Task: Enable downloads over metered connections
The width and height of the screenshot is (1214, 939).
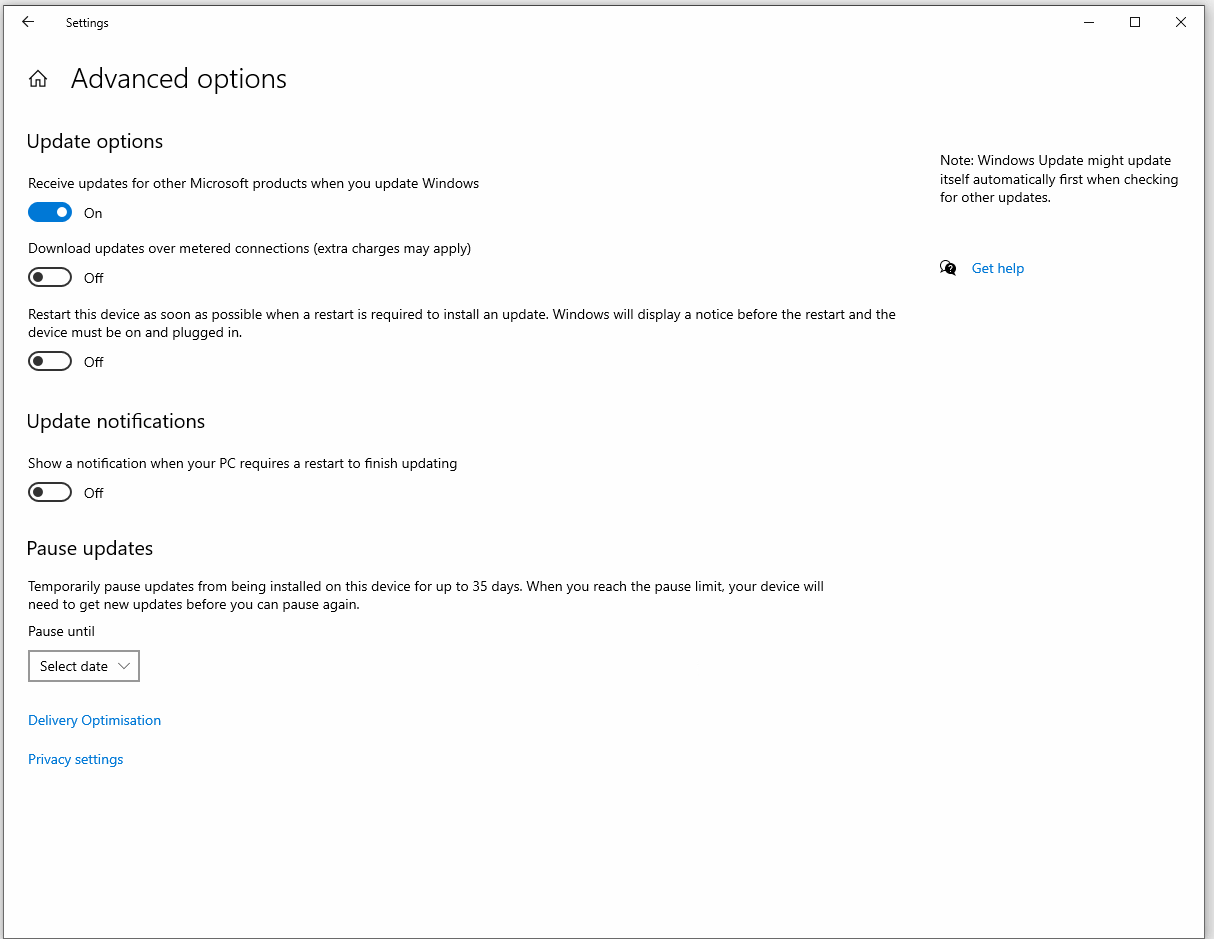Action: point(50,277)
